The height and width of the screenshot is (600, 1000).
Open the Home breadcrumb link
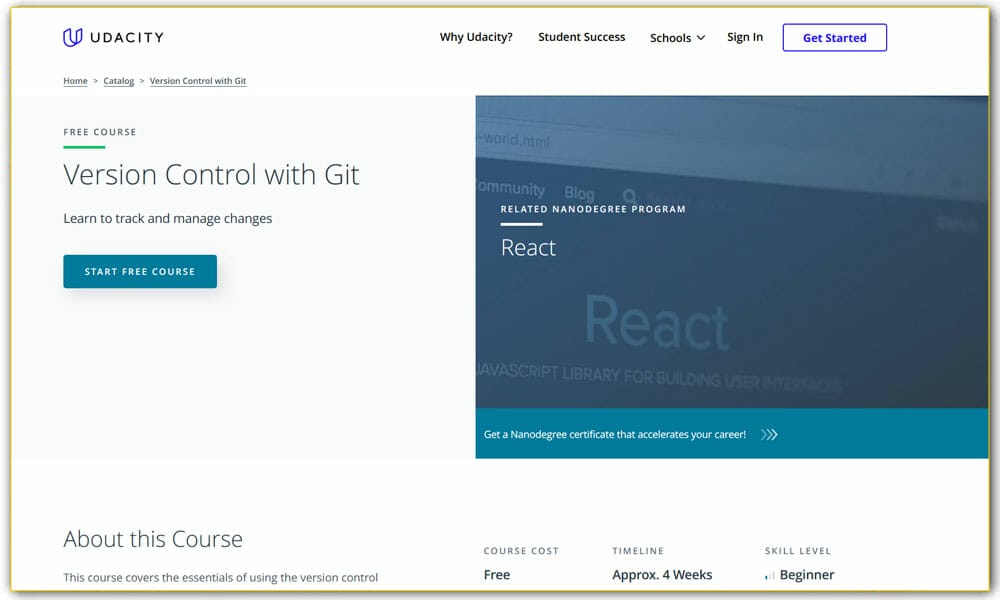click(x=75, y=81)
